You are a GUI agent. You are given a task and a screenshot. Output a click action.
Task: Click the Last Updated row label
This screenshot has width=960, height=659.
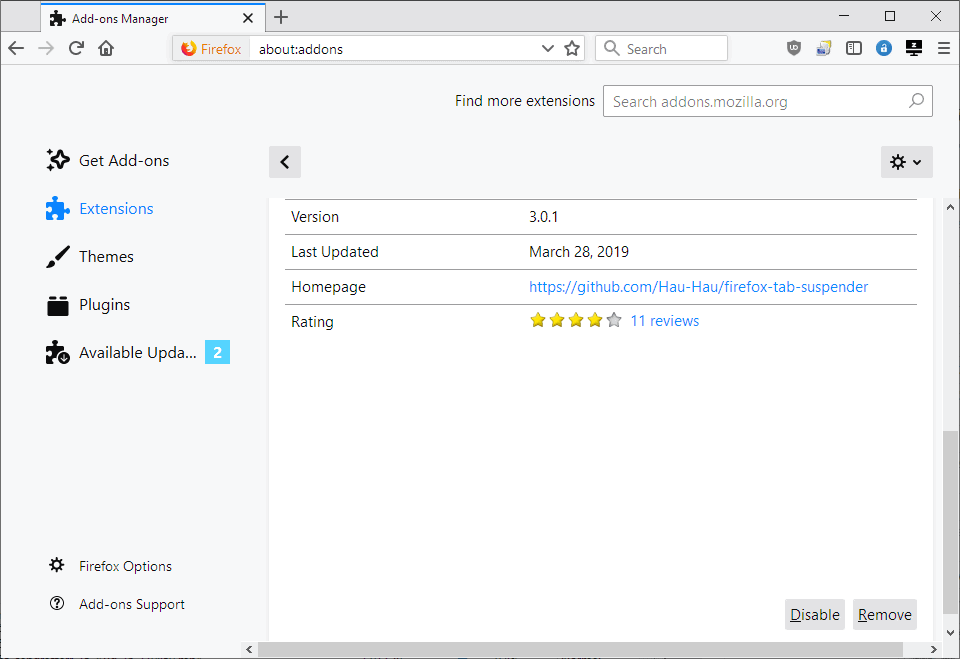pyautogui.click(x=335, y=252)
